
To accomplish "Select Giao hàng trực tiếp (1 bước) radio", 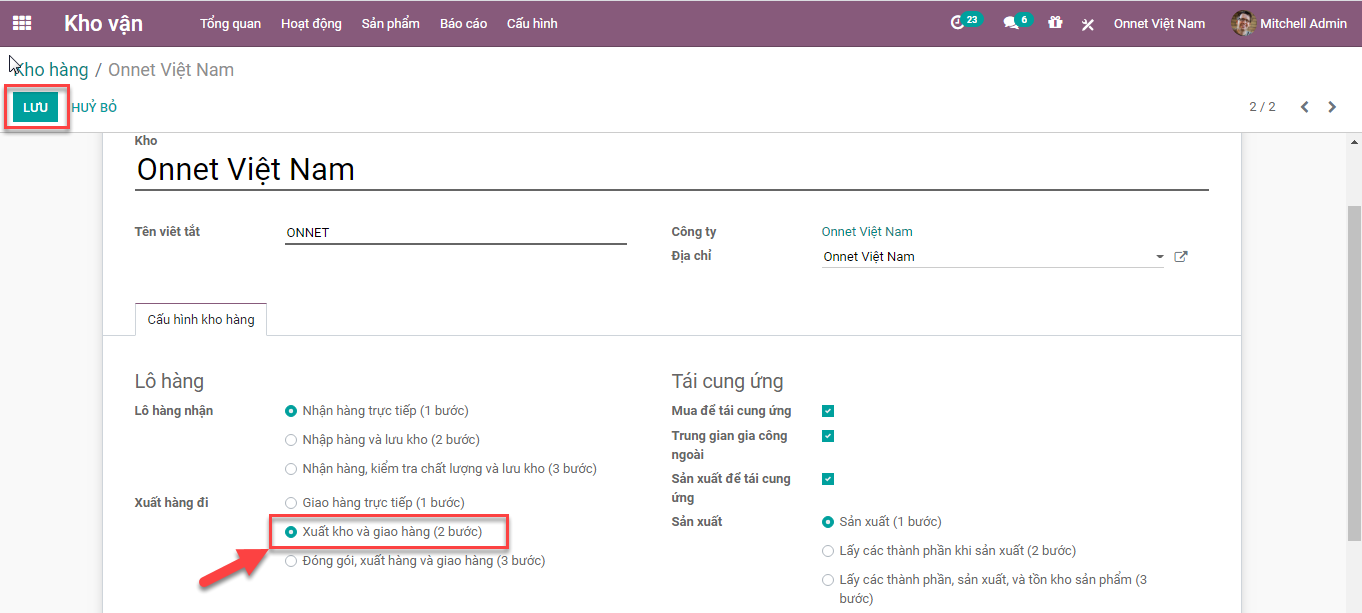I will [291, 503].
